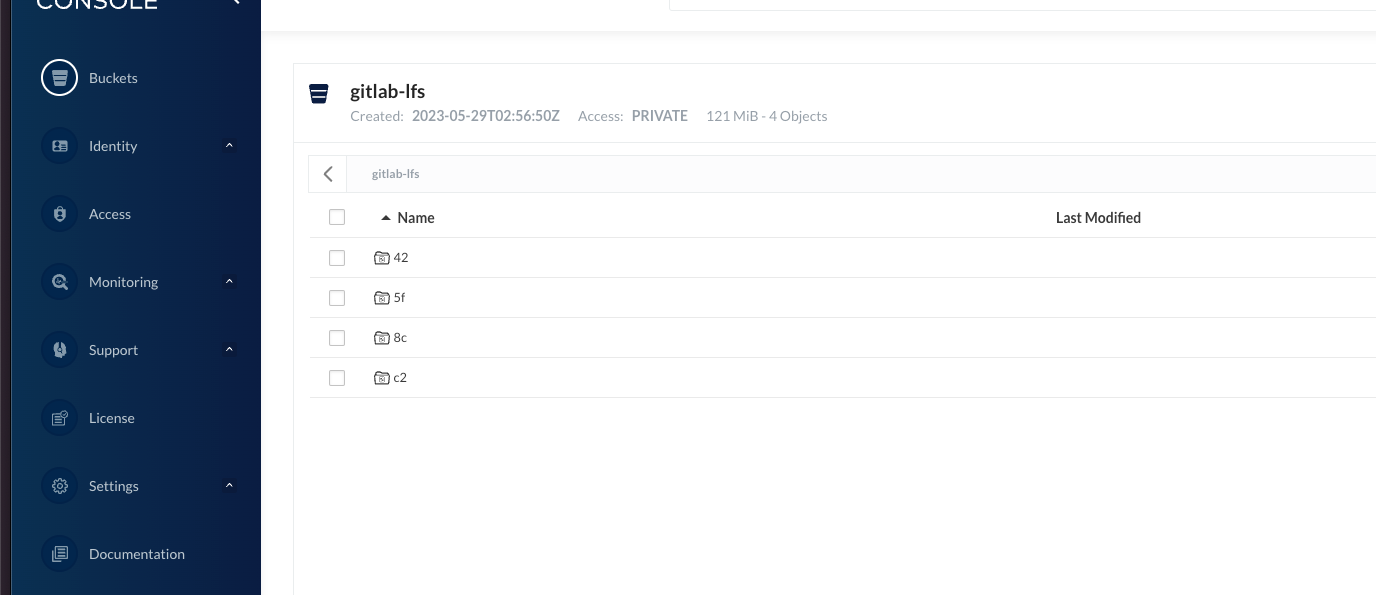The image size is (1376, 595).
Task: Expand the Identity menu chevron
Action: point(229,146)
